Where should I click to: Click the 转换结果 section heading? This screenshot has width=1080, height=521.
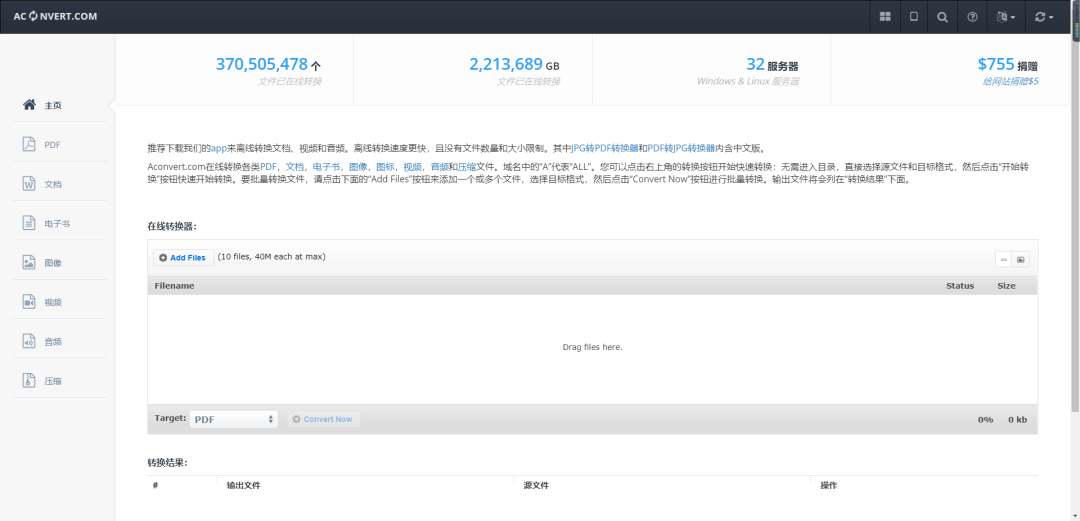[167, 462]
